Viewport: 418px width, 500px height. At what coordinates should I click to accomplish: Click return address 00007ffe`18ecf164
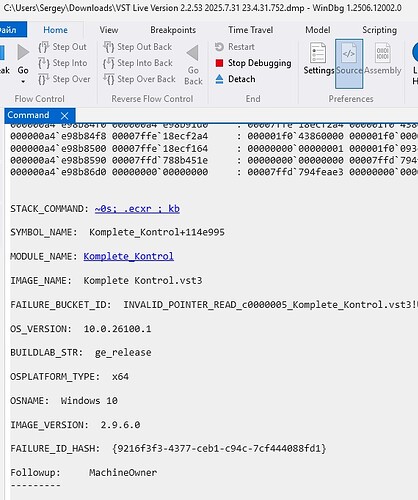coord(160,148)
